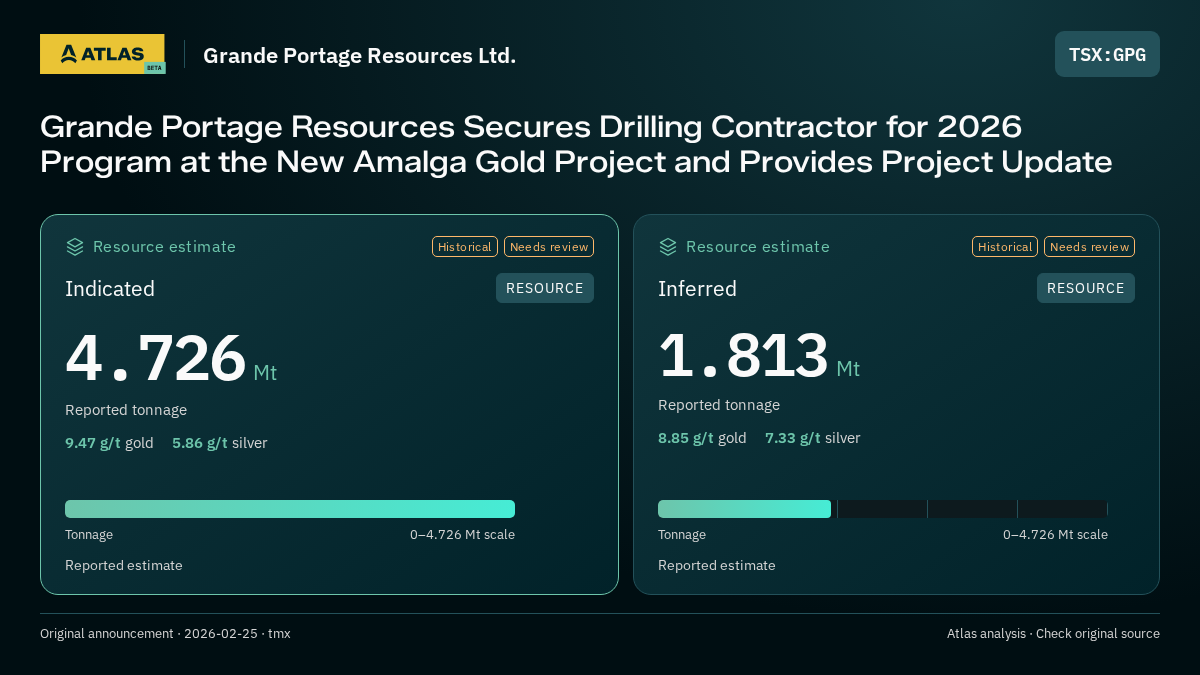Click the ATLAS beta logo

pos(102,54)
